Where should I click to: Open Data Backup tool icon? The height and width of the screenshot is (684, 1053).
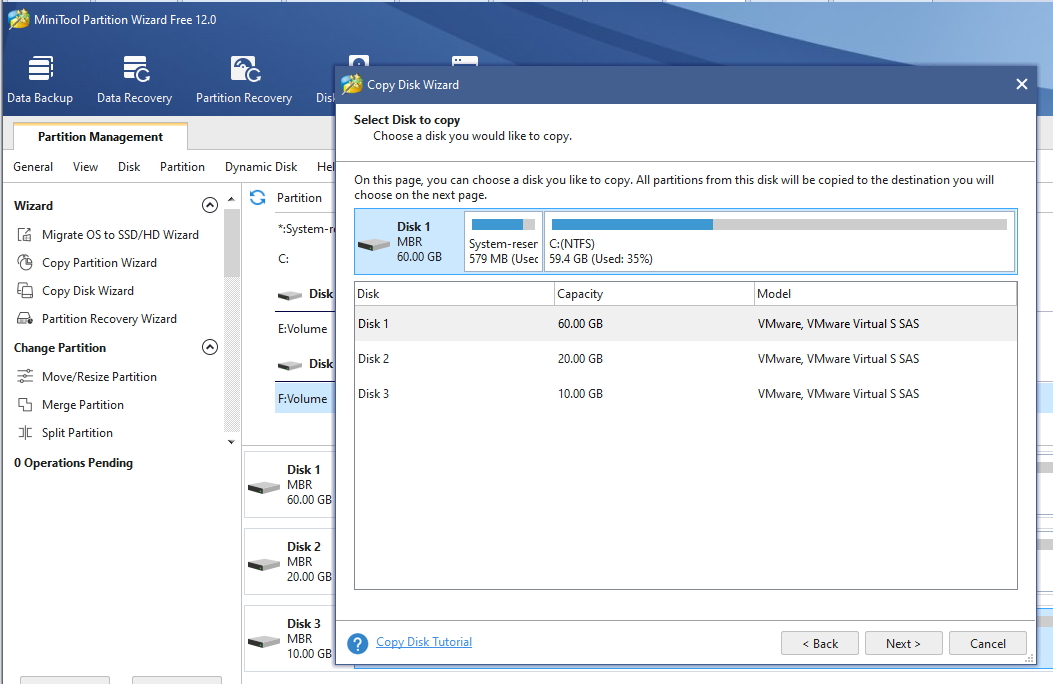pos(40,68)
